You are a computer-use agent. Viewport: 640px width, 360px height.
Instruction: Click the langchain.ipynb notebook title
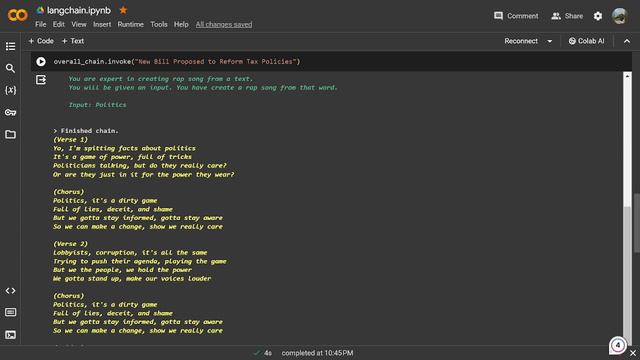[x=79, y=10]
